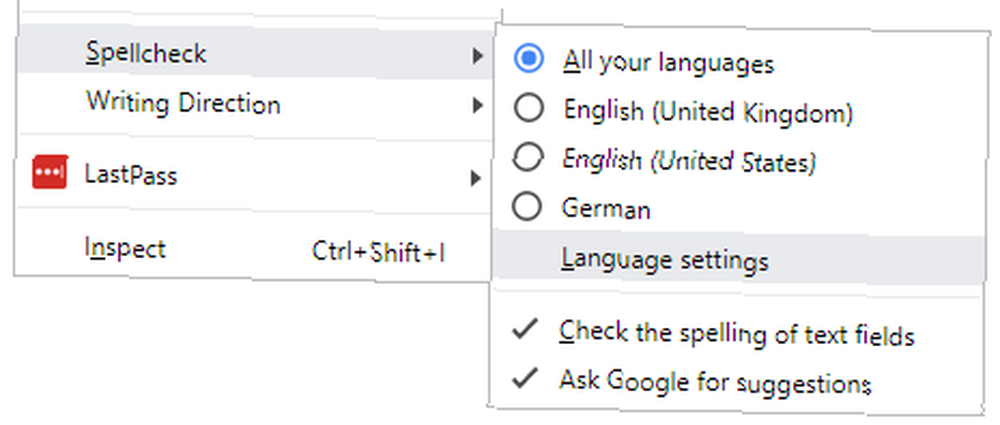The image size is (1000, 425).
Task: Select the All your languages radio button
Action: pos(528,59)
